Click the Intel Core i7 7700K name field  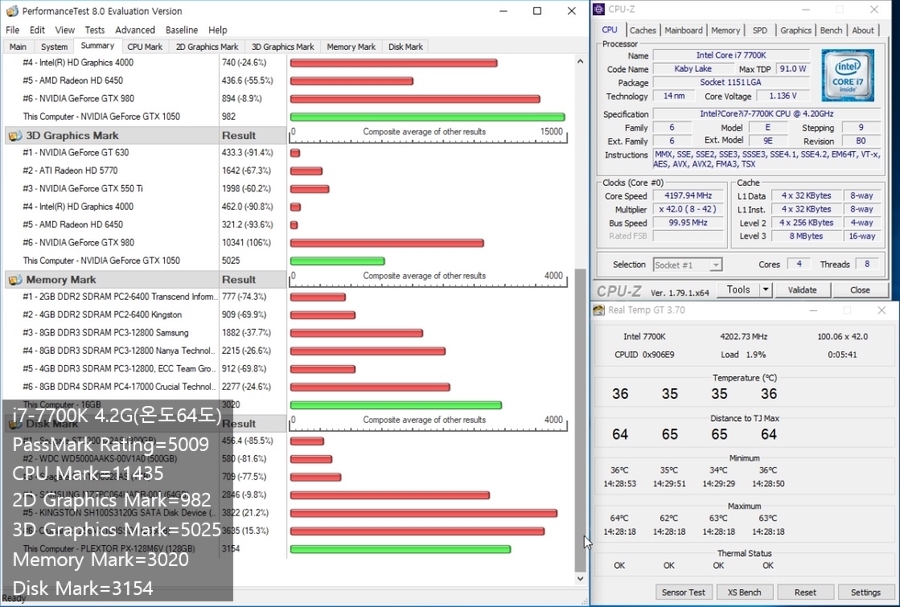[x=731, y=55]
